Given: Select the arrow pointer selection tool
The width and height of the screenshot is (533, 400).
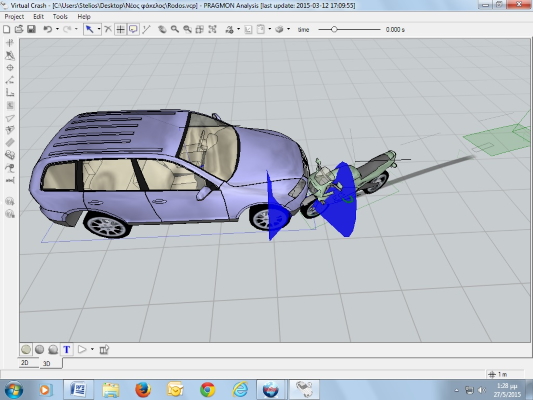Looking at the screenshot, I should coord(89,30).
